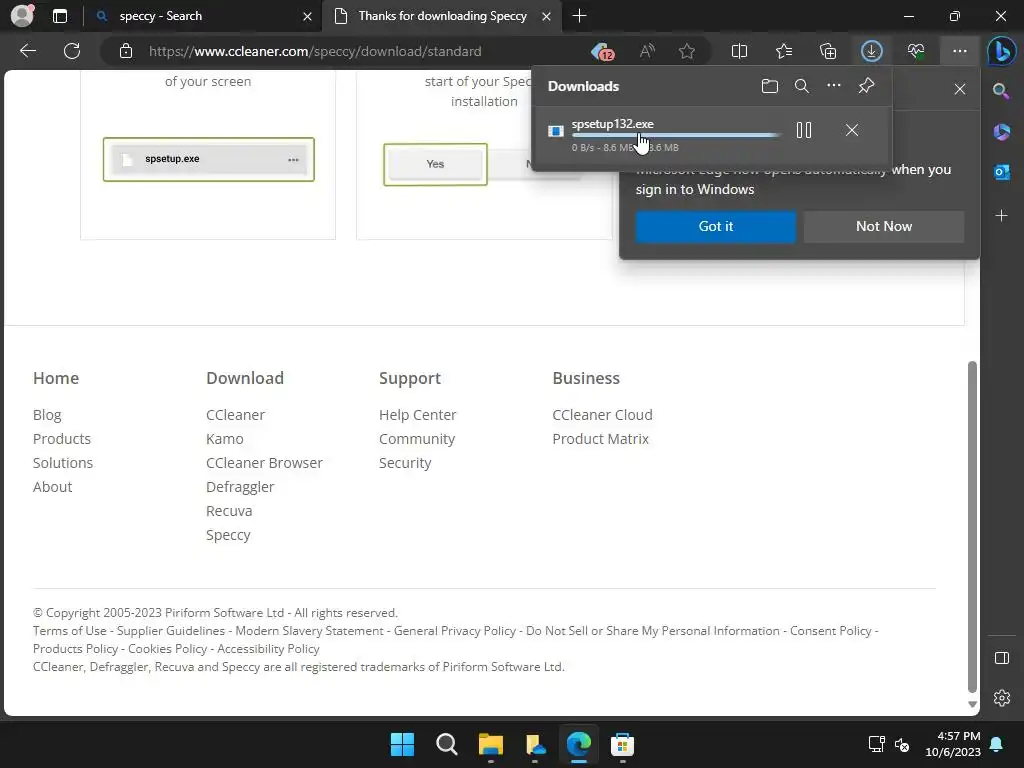Open Bing Copilot sidebar button

(x=1001, y=51)
